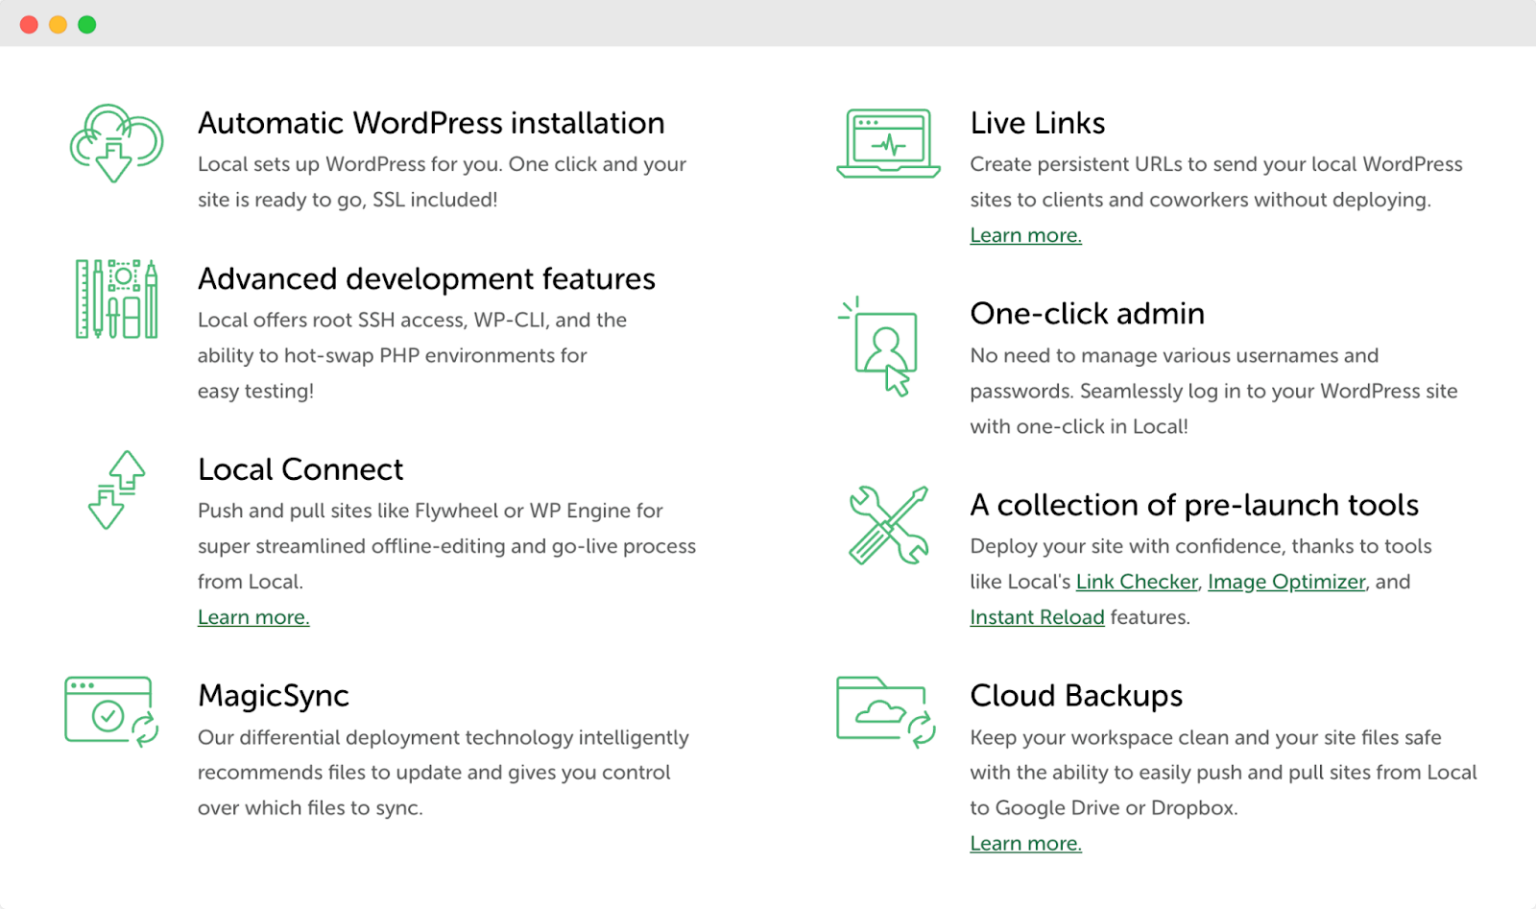Screen dimensions: 1536x909
Task: Click the One-click admin heading
Action: (1087, 313)
